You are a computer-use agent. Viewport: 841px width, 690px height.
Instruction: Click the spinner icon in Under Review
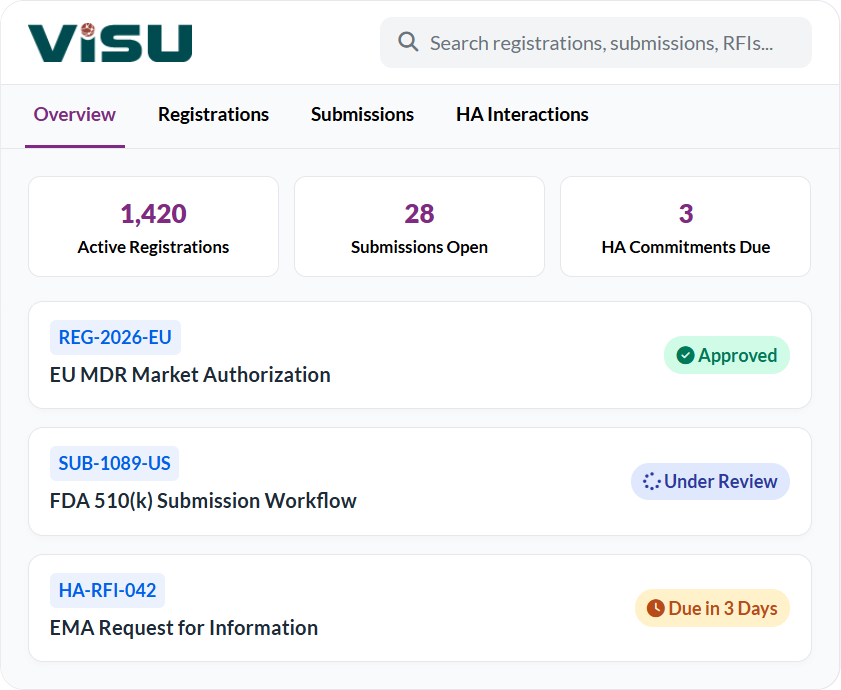coord(651,481)
